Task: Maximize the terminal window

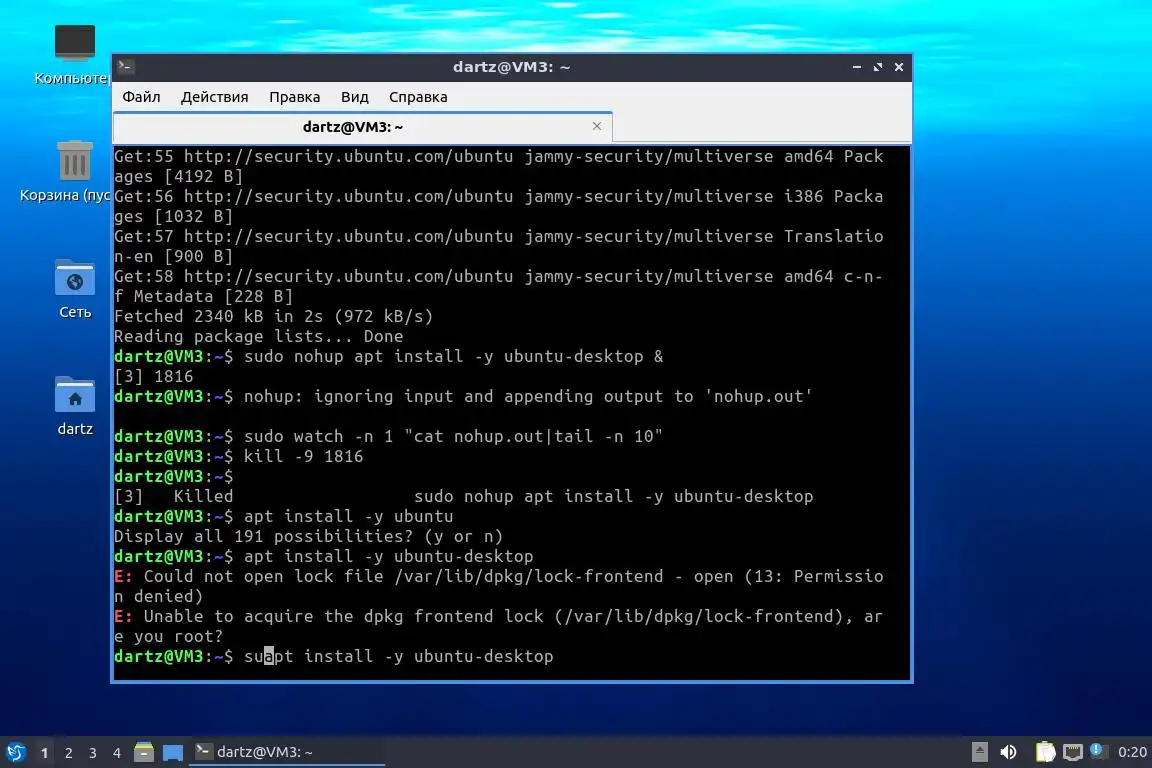Action: coord(878,67)
